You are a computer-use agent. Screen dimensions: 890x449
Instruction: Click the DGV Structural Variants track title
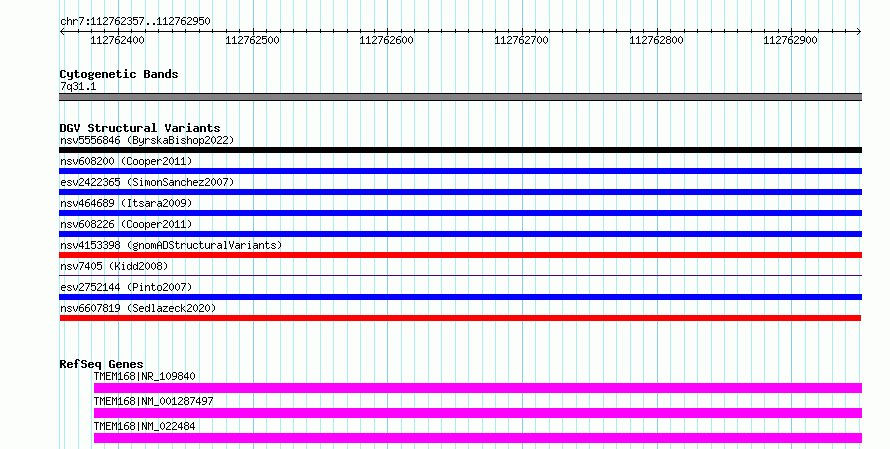tap(140, 128)
